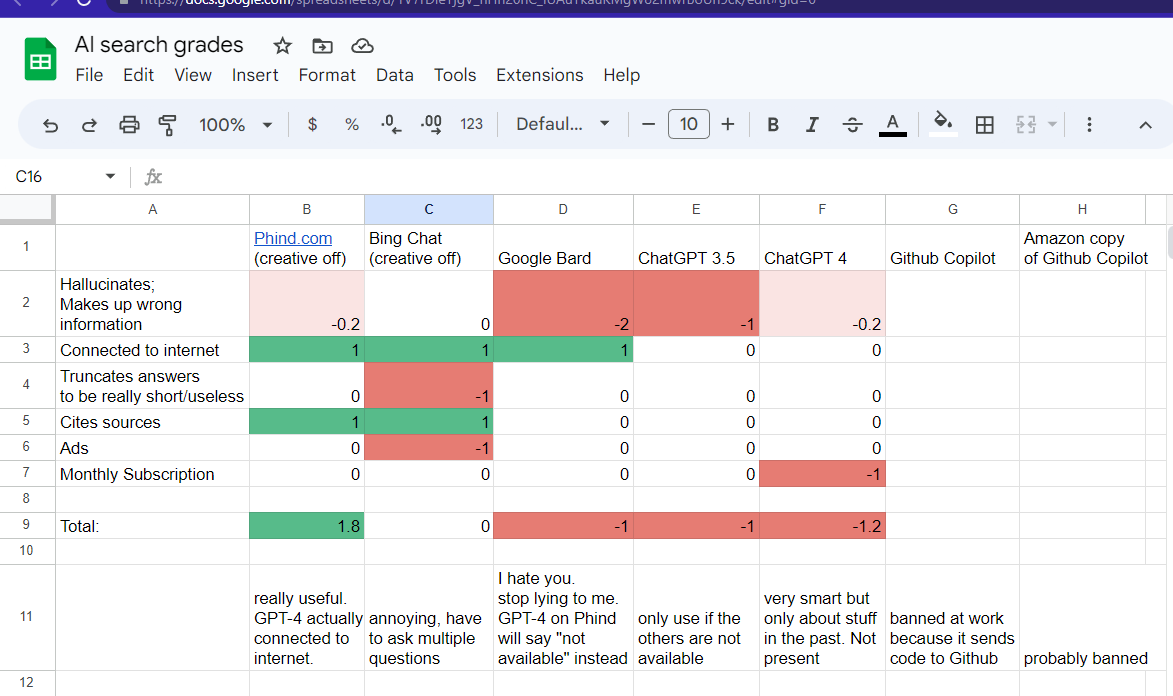Open the View menu
Image resolution: width=1173 pixels, height=696 pixels.
click(x=193, y=76)
